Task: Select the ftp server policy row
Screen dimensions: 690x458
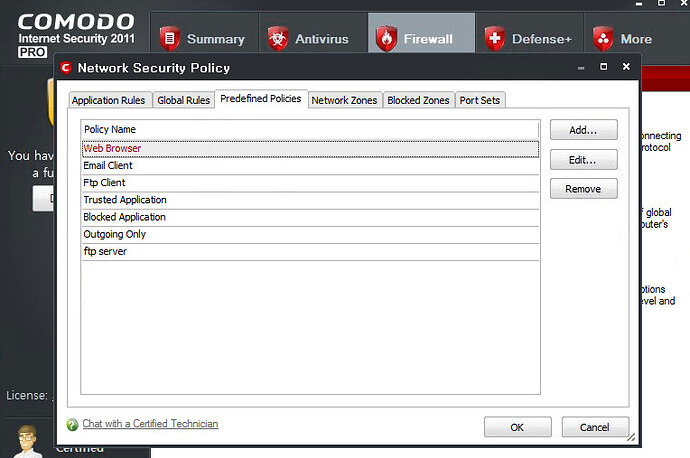Action: click(x=310, y=252)
